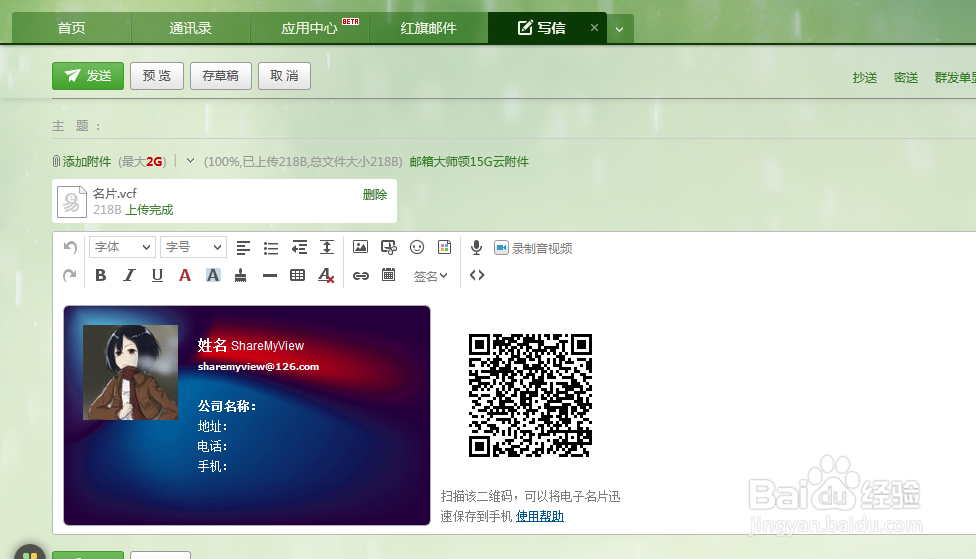
Task: Toggle bold formatting
Action: coord(100,275)
